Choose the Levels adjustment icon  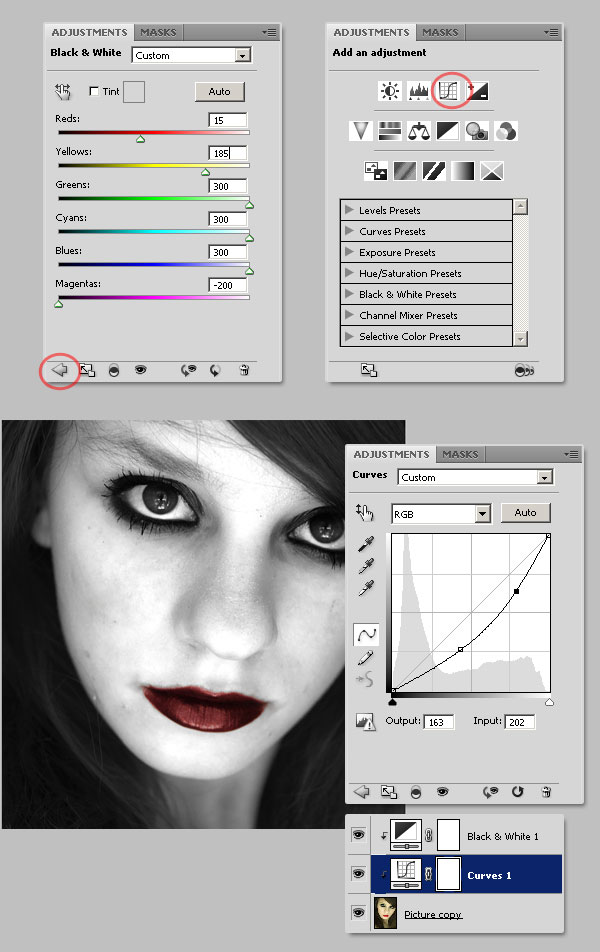419,91
